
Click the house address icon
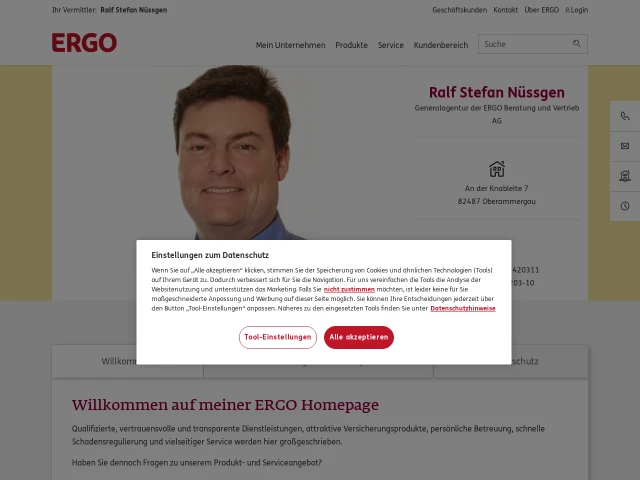[x=497, y=169]
